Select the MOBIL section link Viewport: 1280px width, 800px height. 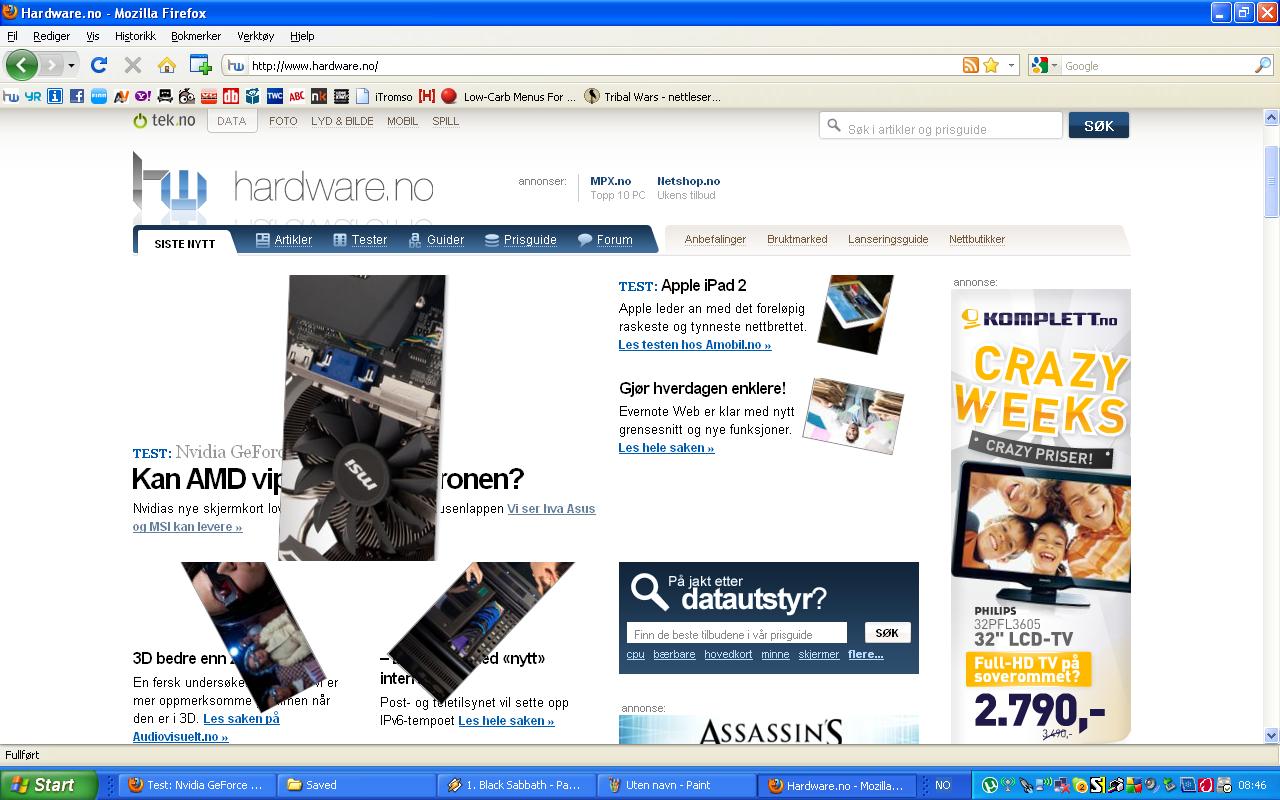pos(402,121)
